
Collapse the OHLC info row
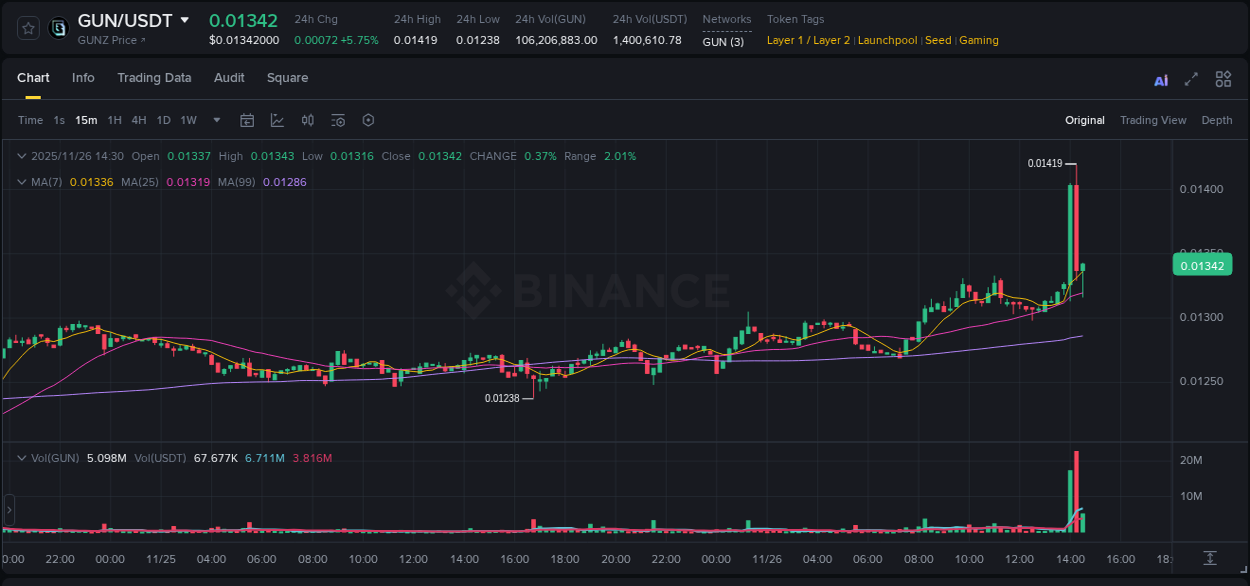22,156
